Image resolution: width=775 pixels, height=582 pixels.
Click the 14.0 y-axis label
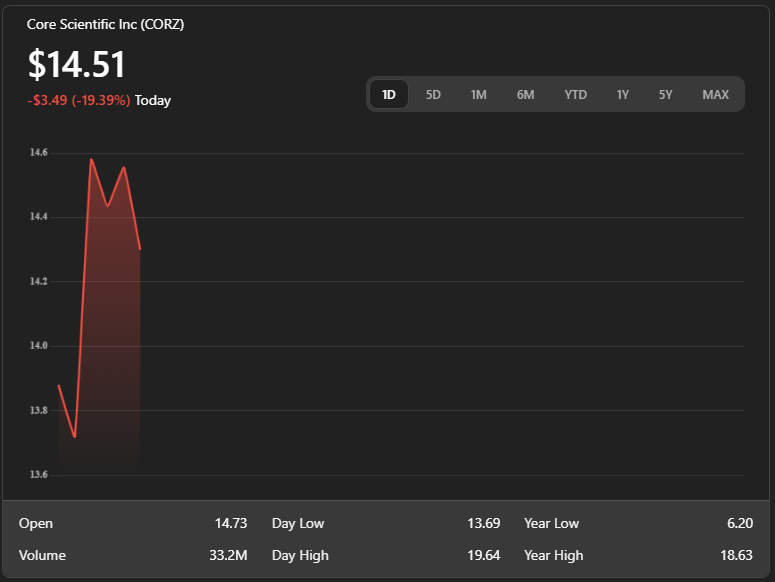tap(39, 346)
